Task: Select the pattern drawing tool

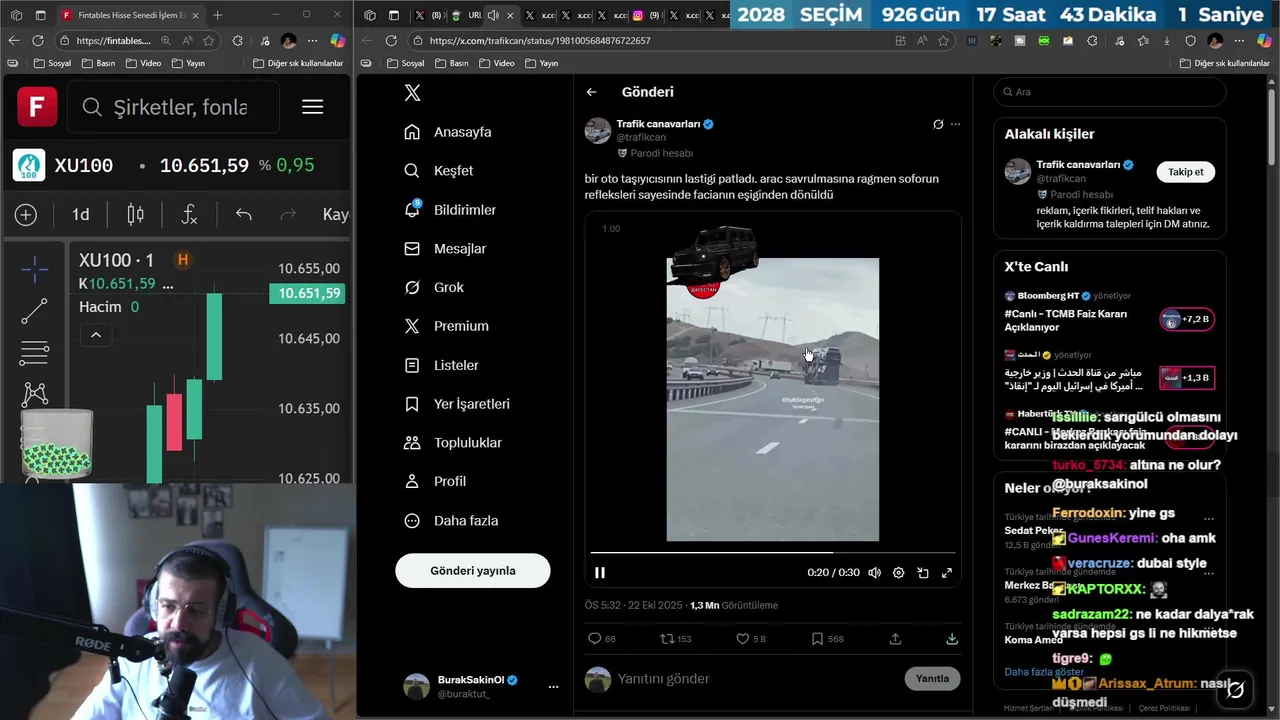Action: [x=35, y=395]
